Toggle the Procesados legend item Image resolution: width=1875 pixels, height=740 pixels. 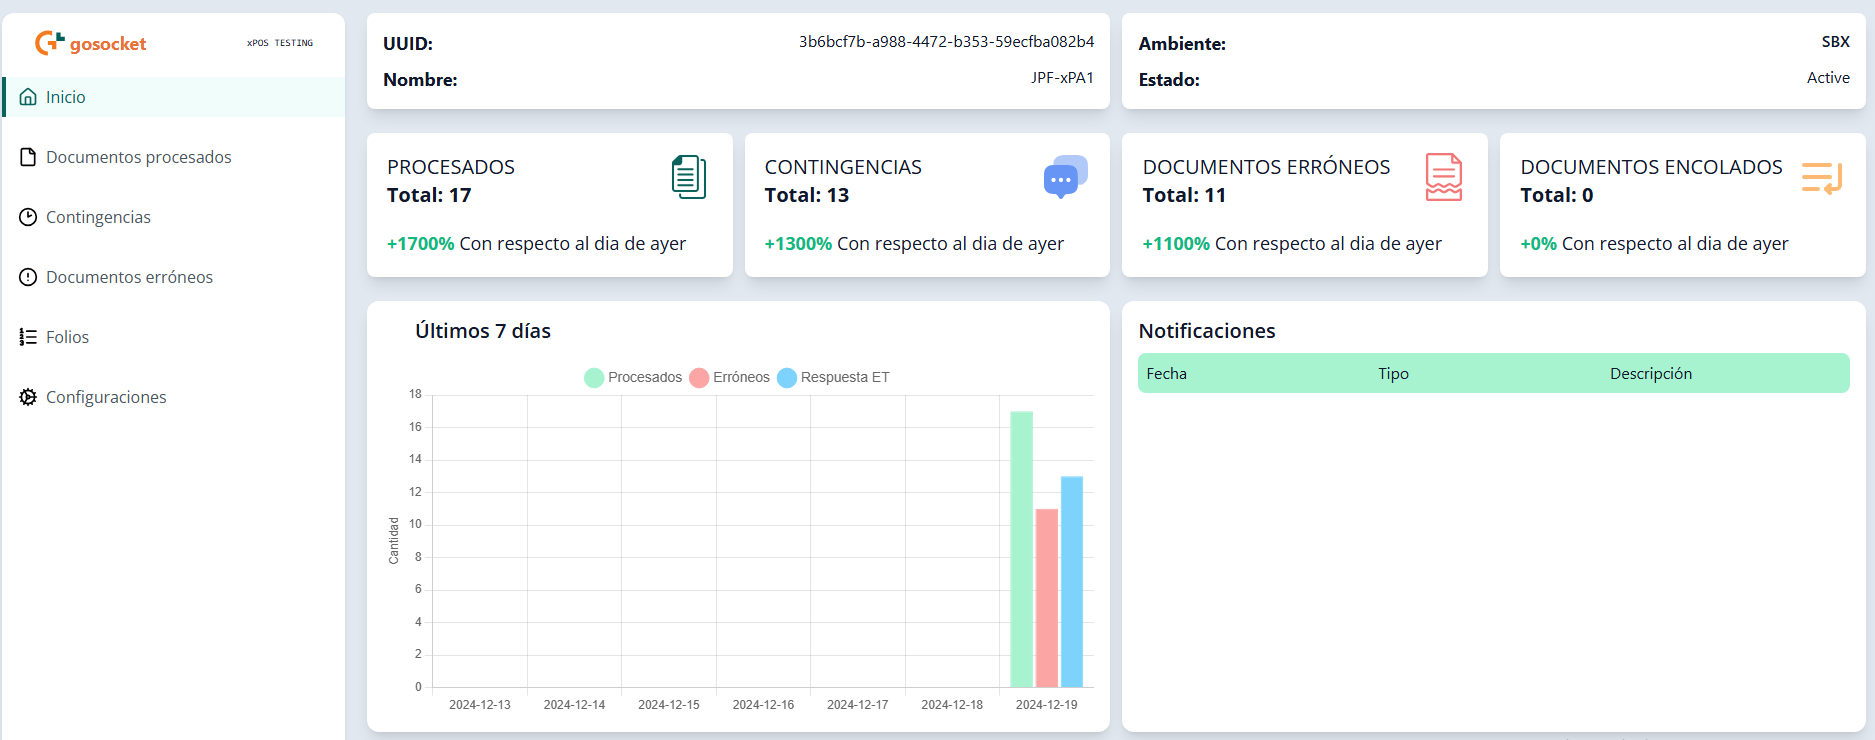point(633,377)
